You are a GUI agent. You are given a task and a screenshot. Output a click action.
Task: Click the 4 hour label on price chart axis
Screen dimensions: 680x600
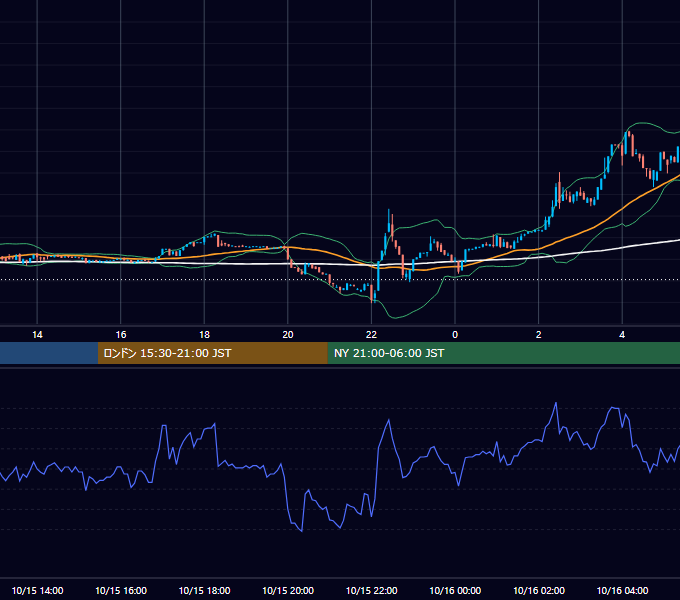pos(622,335)
